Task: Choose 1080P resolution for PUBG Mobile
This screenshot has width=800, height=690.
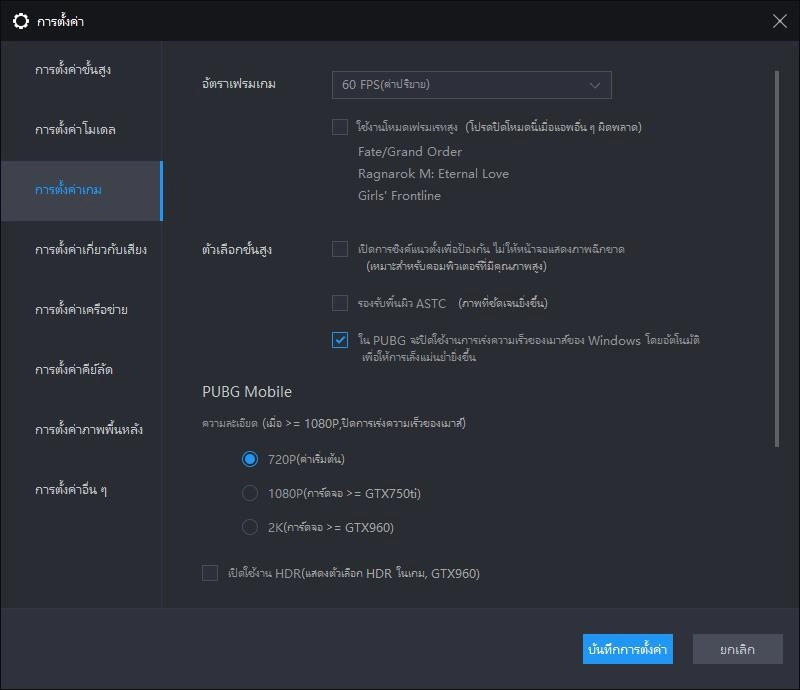Action: tap(250, 493)
